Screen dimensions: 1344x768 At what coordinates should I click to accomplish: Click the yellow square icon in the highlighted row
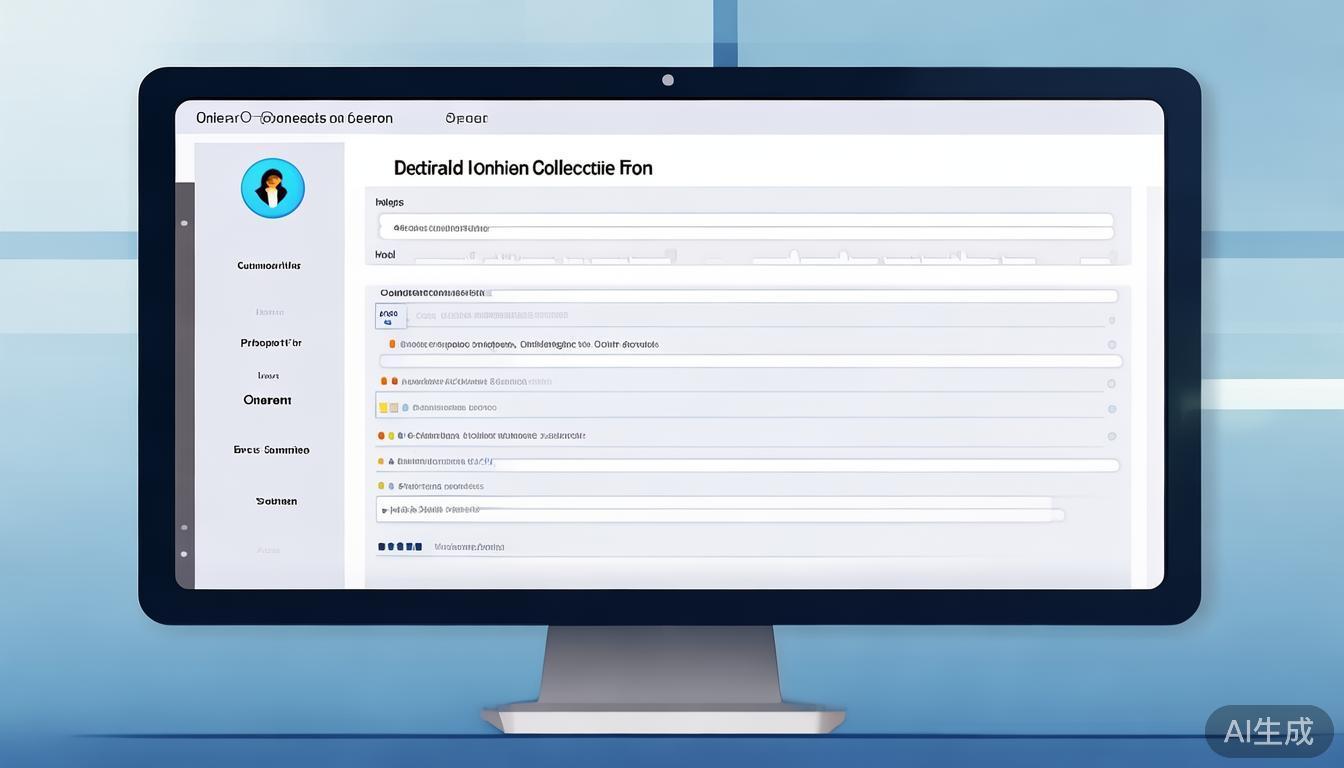coord(383,408)
